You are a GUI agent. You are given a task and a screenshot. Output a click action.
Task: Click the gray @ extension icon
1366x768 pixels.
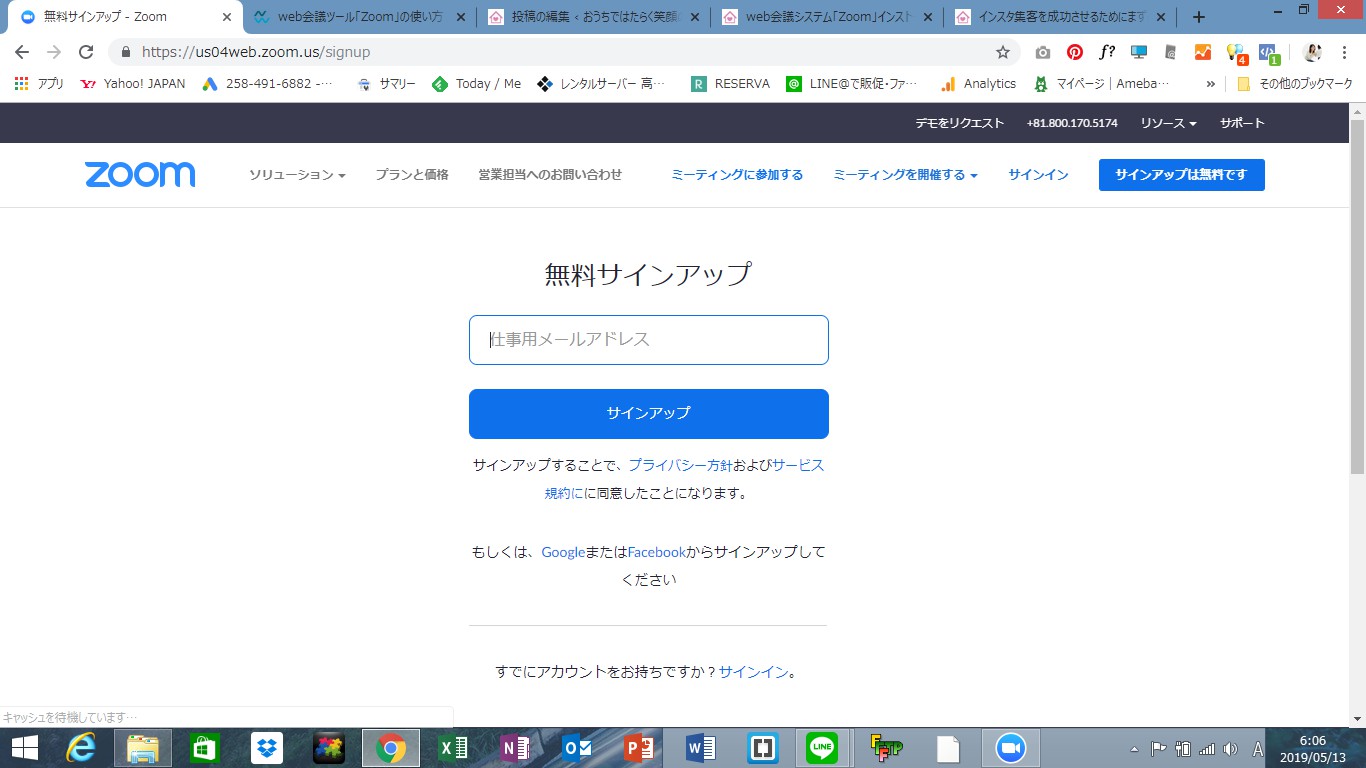point(1170,52)
